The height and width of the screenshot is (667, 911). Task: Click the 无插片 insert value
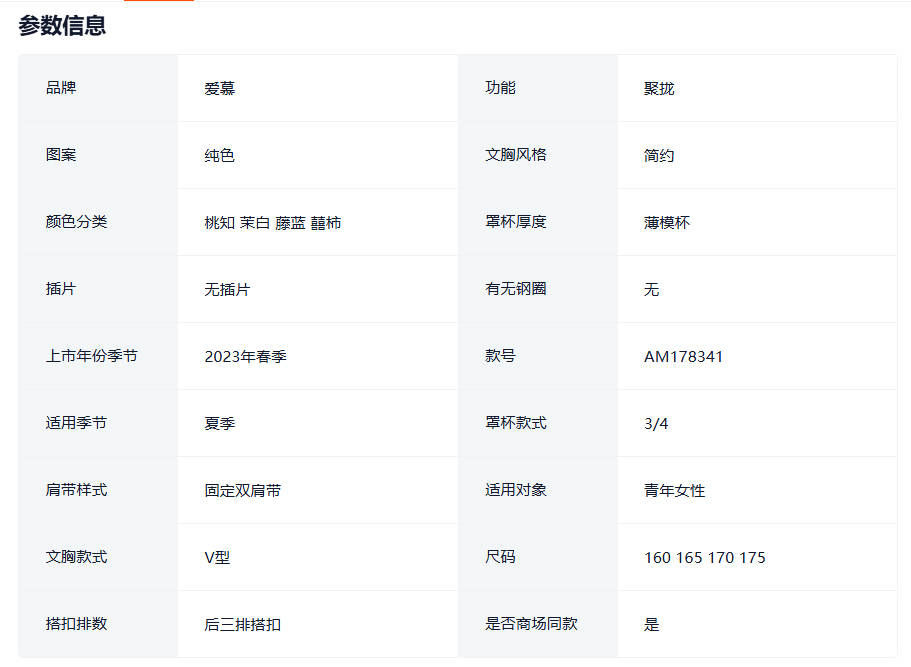(x=227, y=290)
